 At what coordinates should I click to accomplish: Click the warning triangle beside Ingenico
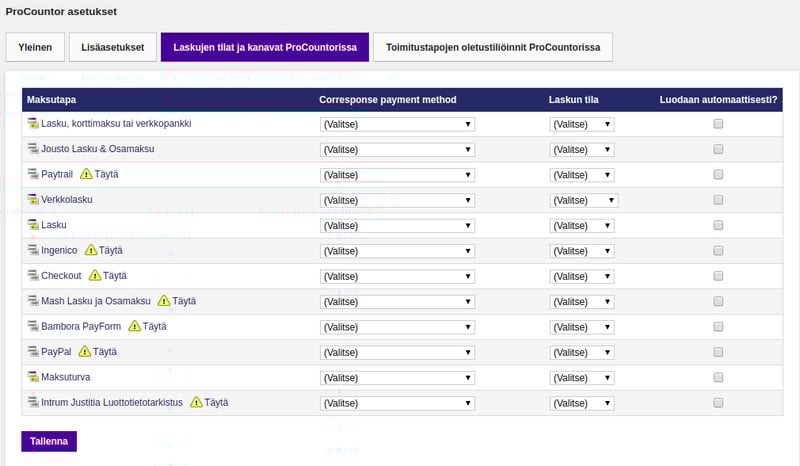pyautogui.click(x=91, y=250)
